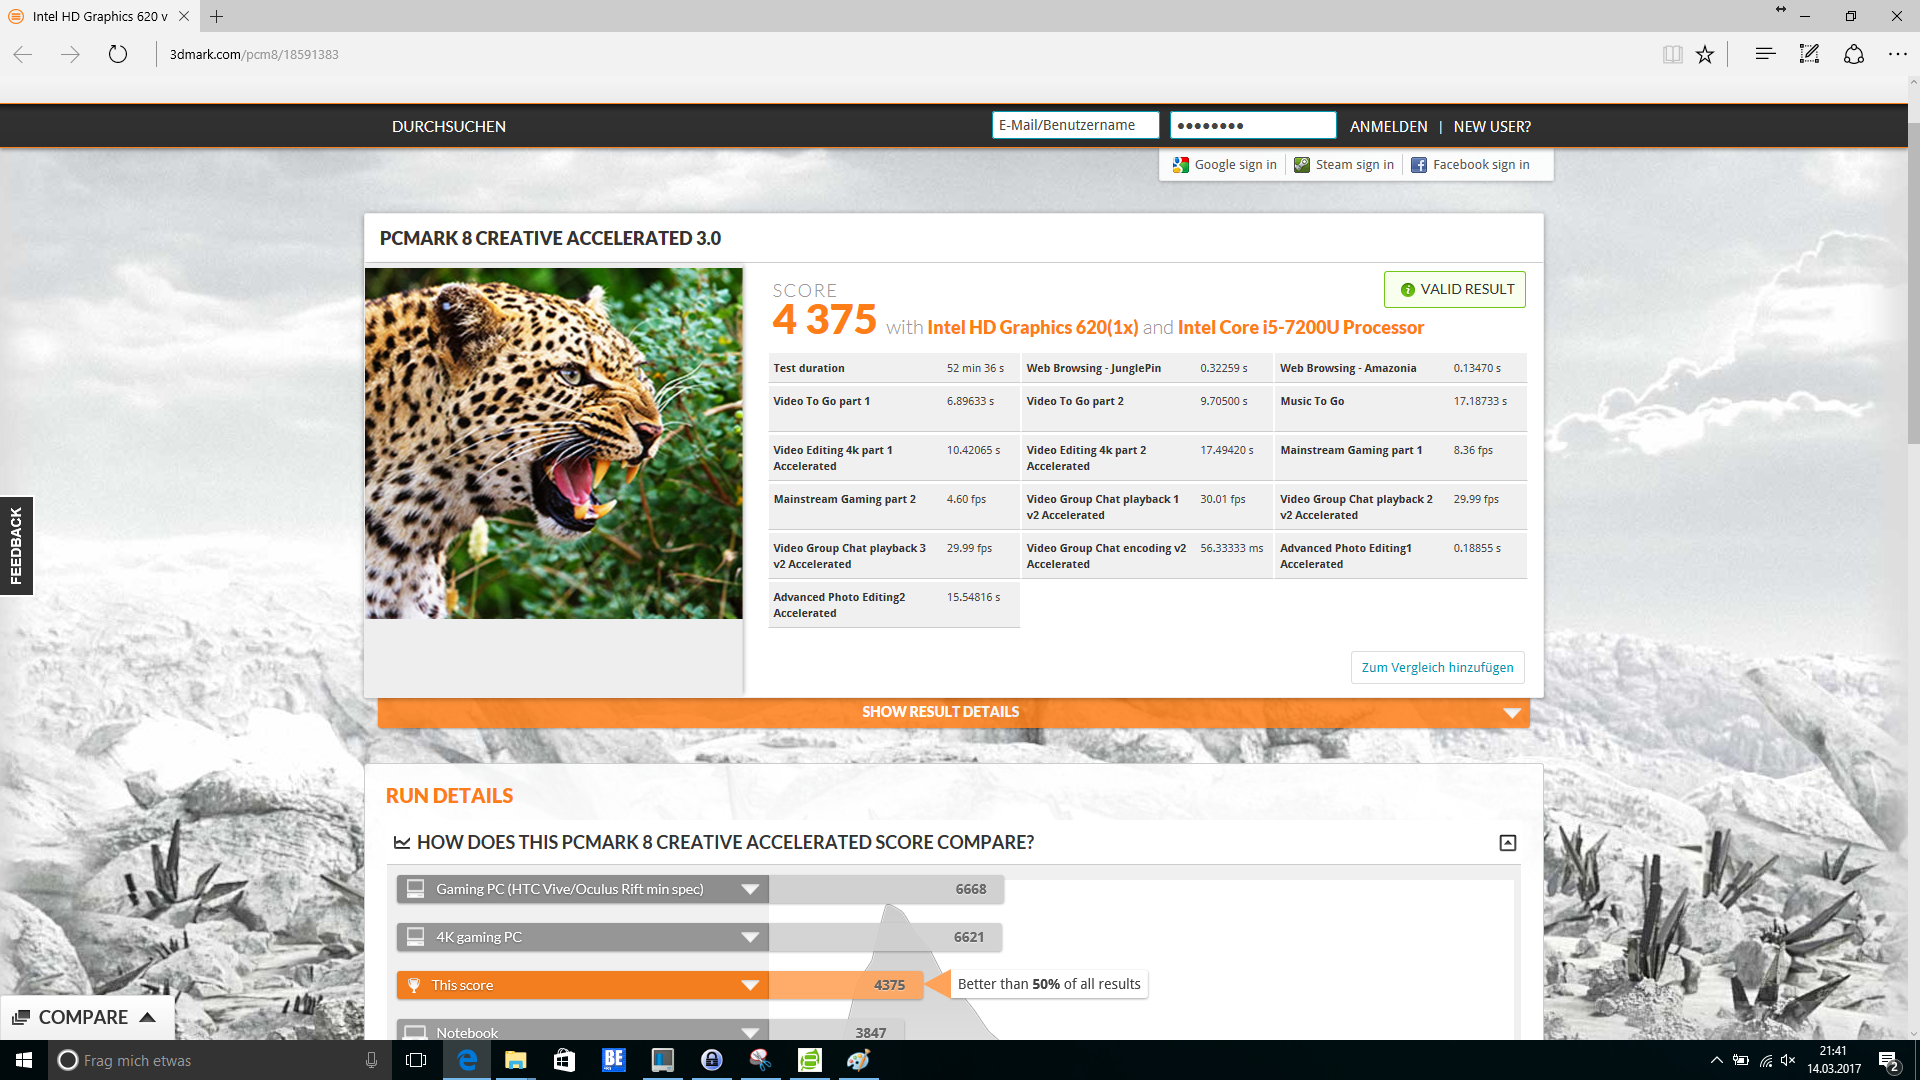The image size is (1920, 1080).
Task: Open the Windows Task View icon
Action: (x=416, y=1060)
